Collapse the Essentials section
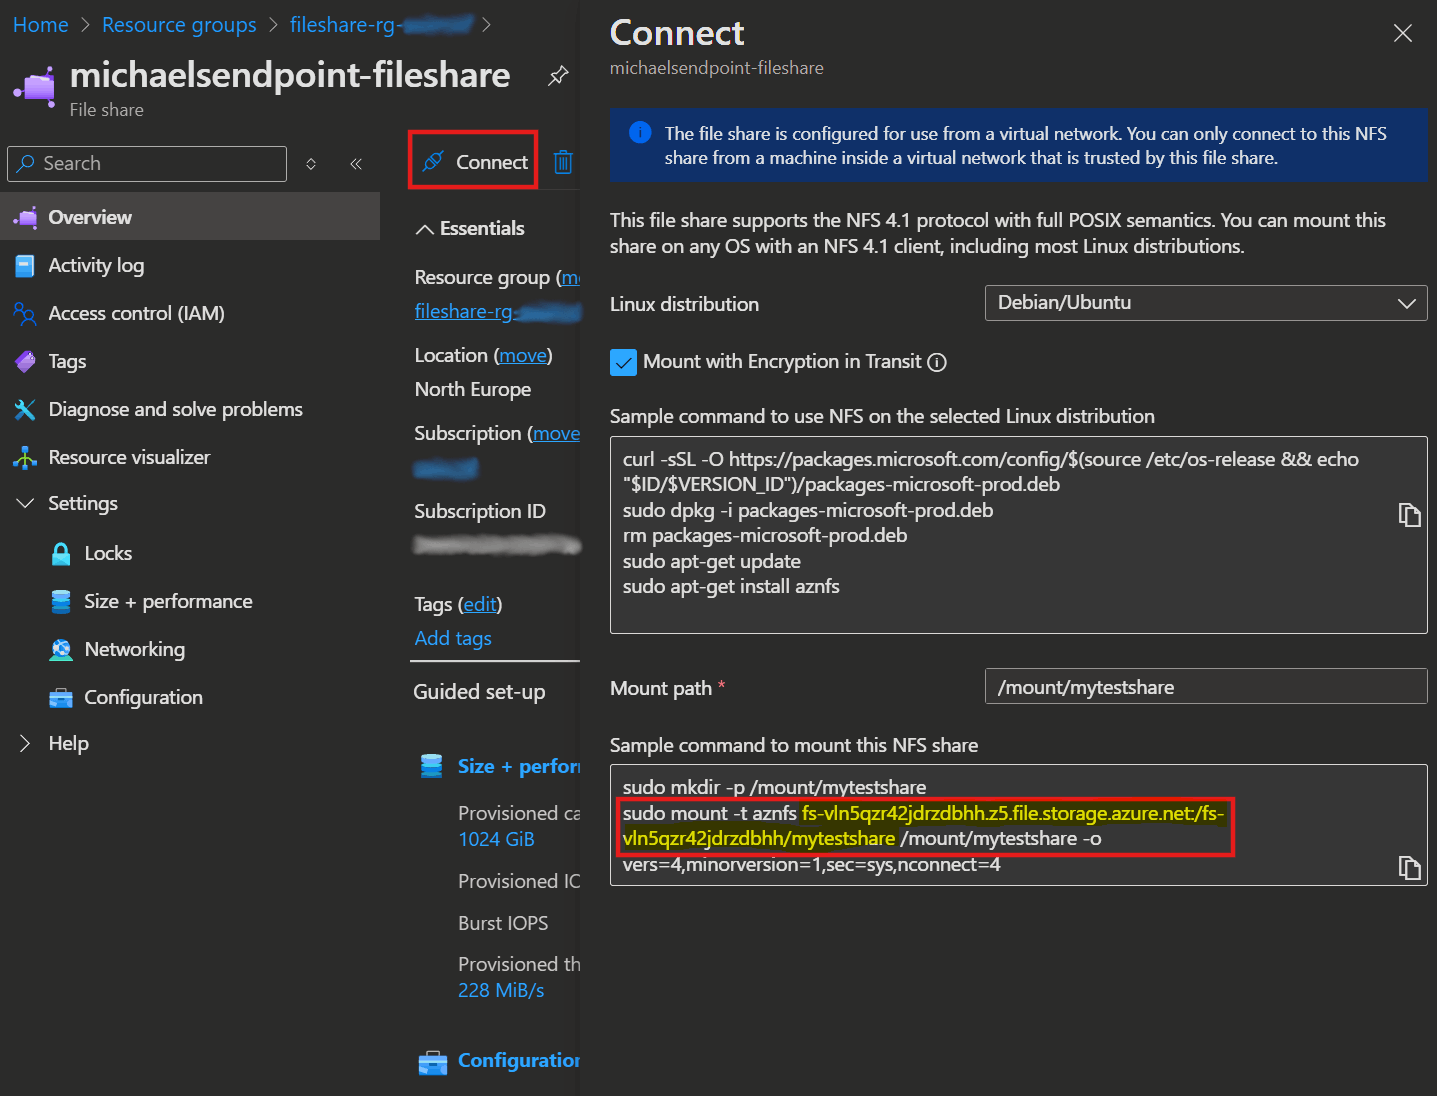Viewport: 1437px width, 1096px height. pyautogui.click(x=425, y=229)
